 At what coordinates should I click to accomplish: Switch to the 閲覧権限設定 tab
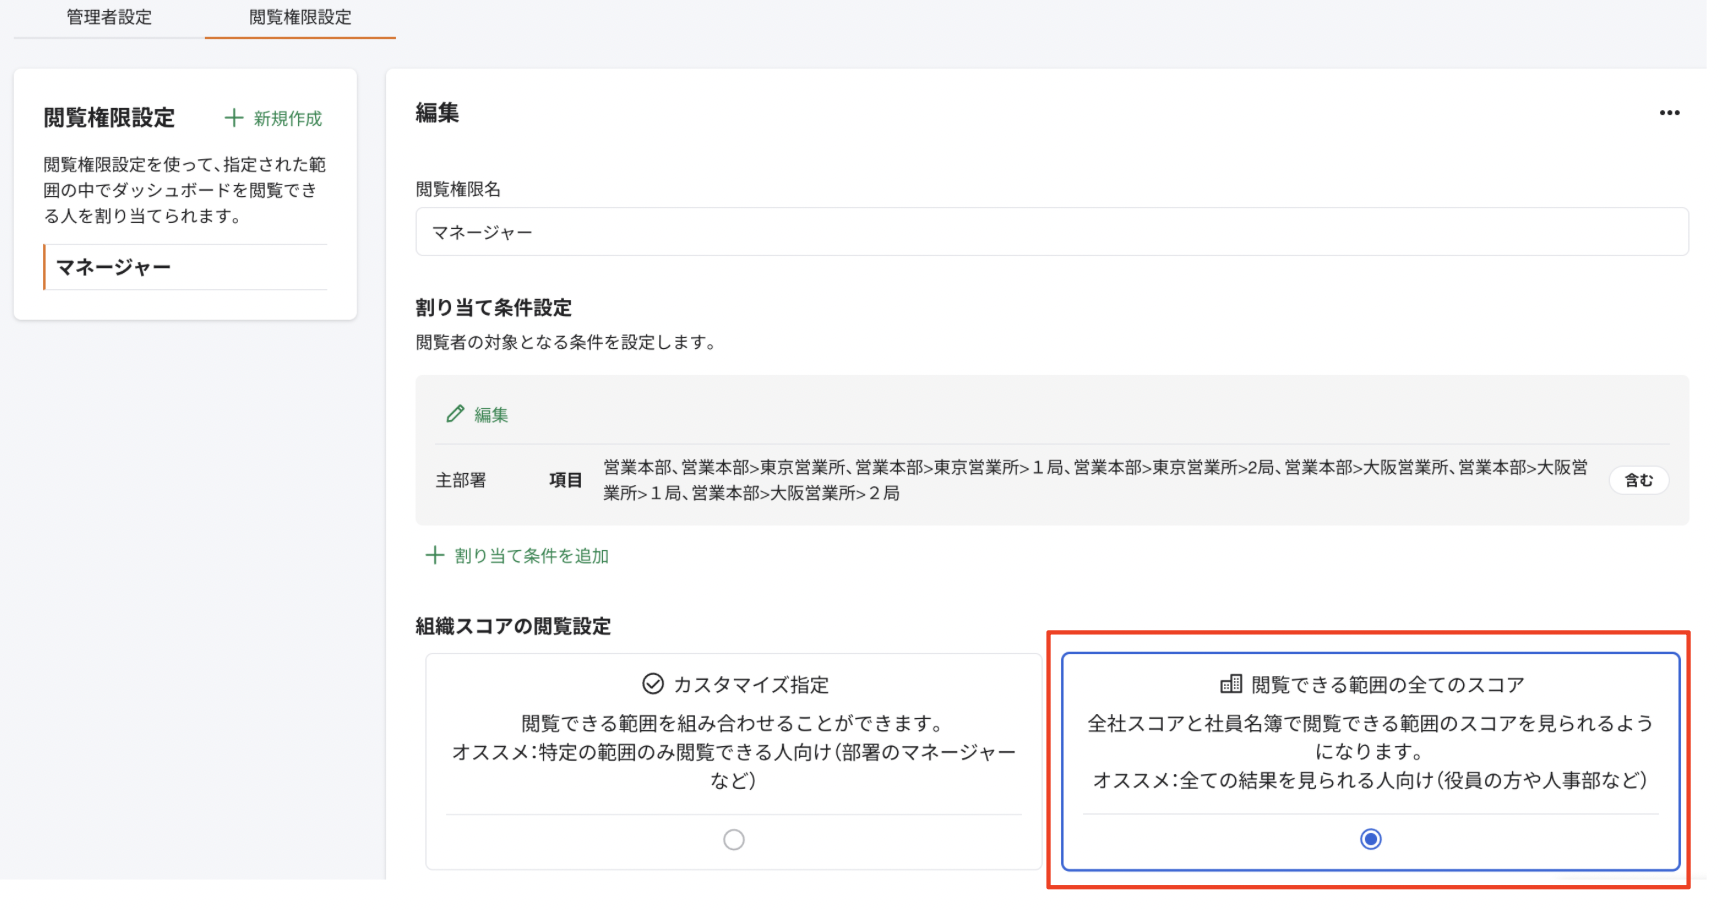pyautogui.click(x=300, y=17)
